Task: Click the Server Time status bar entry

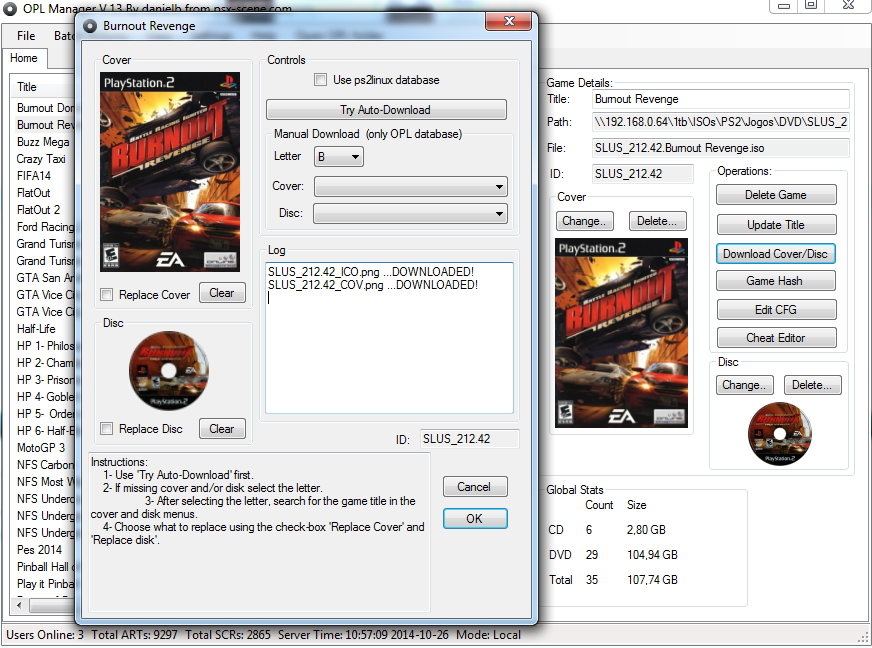Action: (364, 635)
